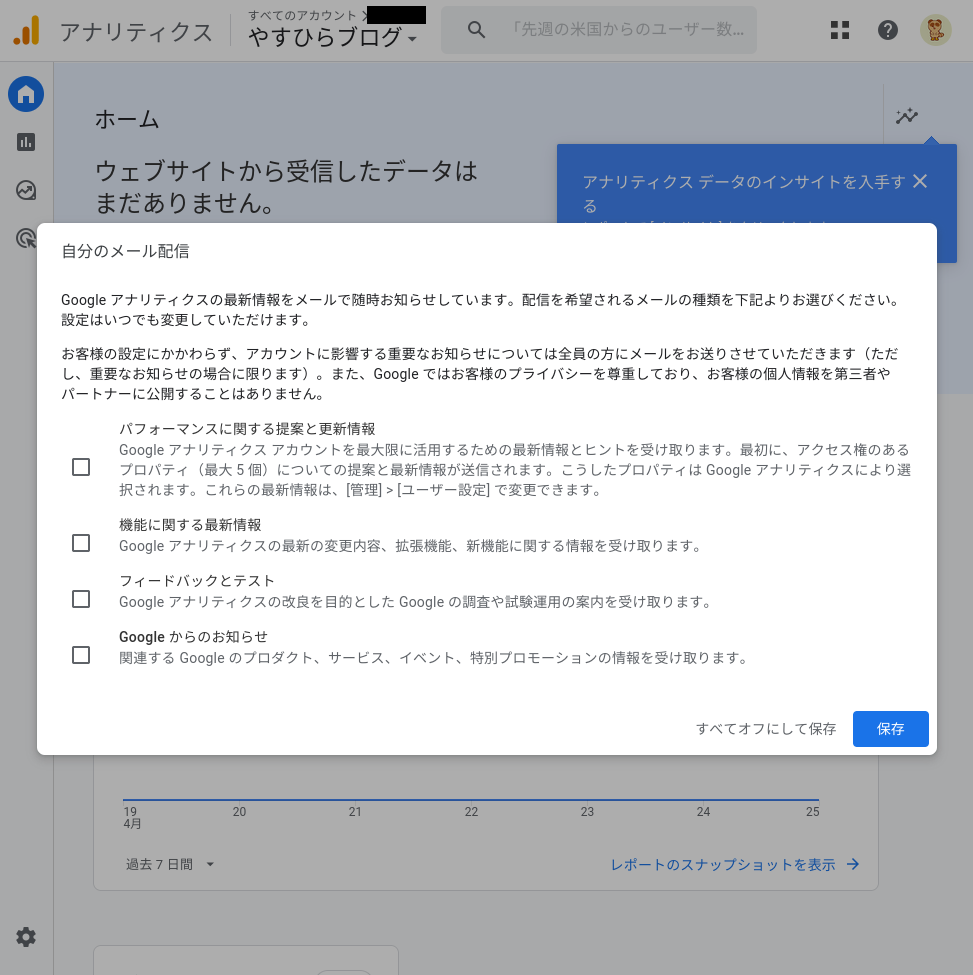Click the Google Analytics logo icon
Image resolution: width=973 pixels, height=975 pixels.
tap(27, 31)
